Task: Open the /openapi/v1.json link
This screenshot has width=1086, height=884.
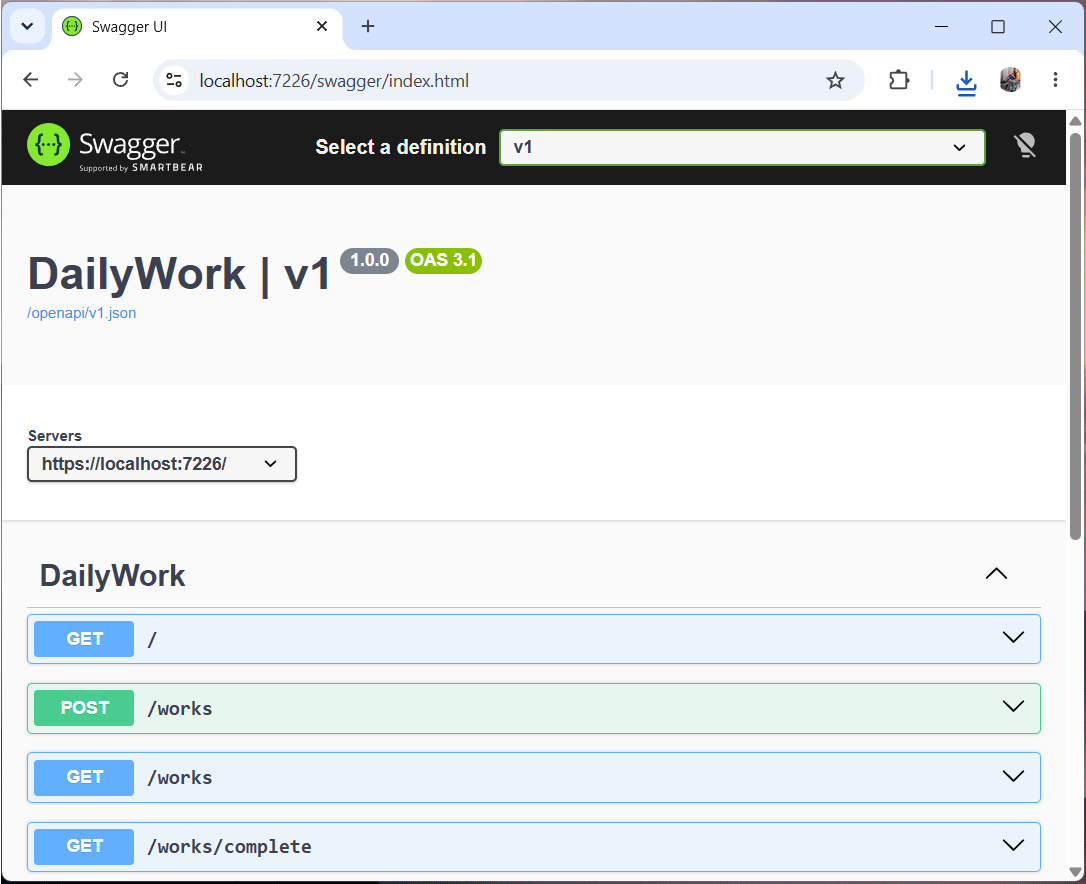Action: point(82,313)
